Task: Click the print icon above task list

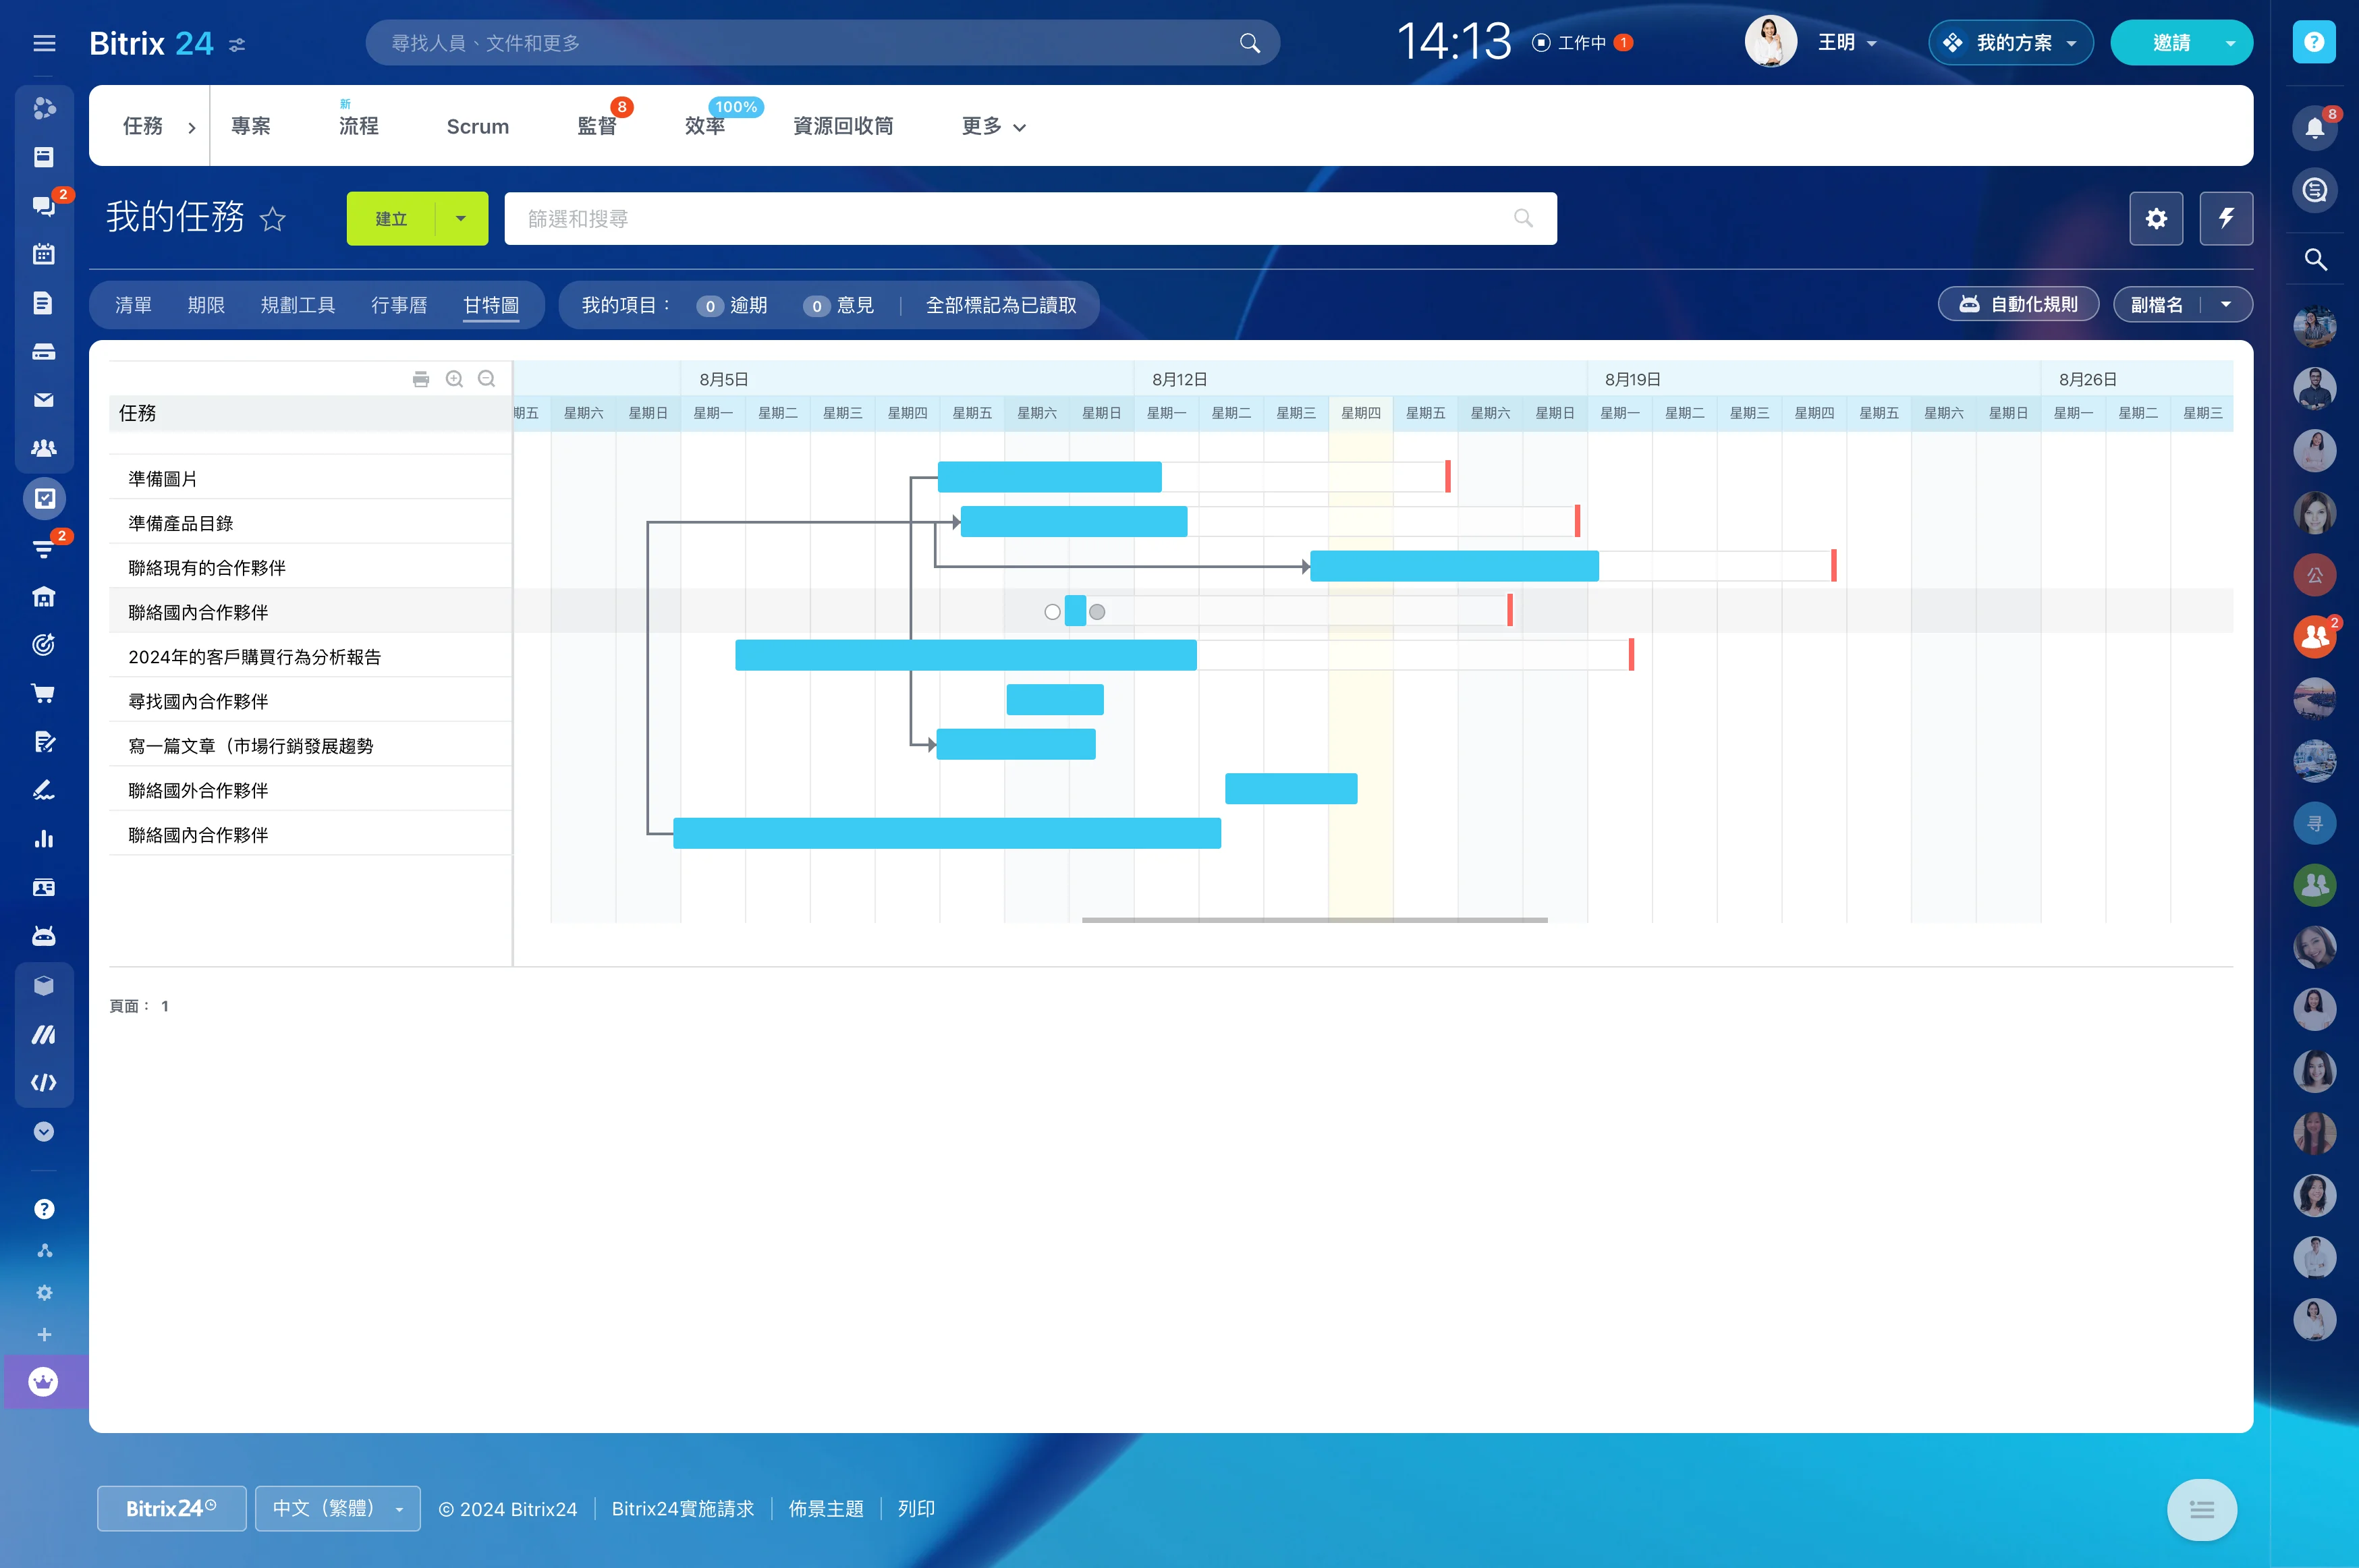Action: [421, 379]
